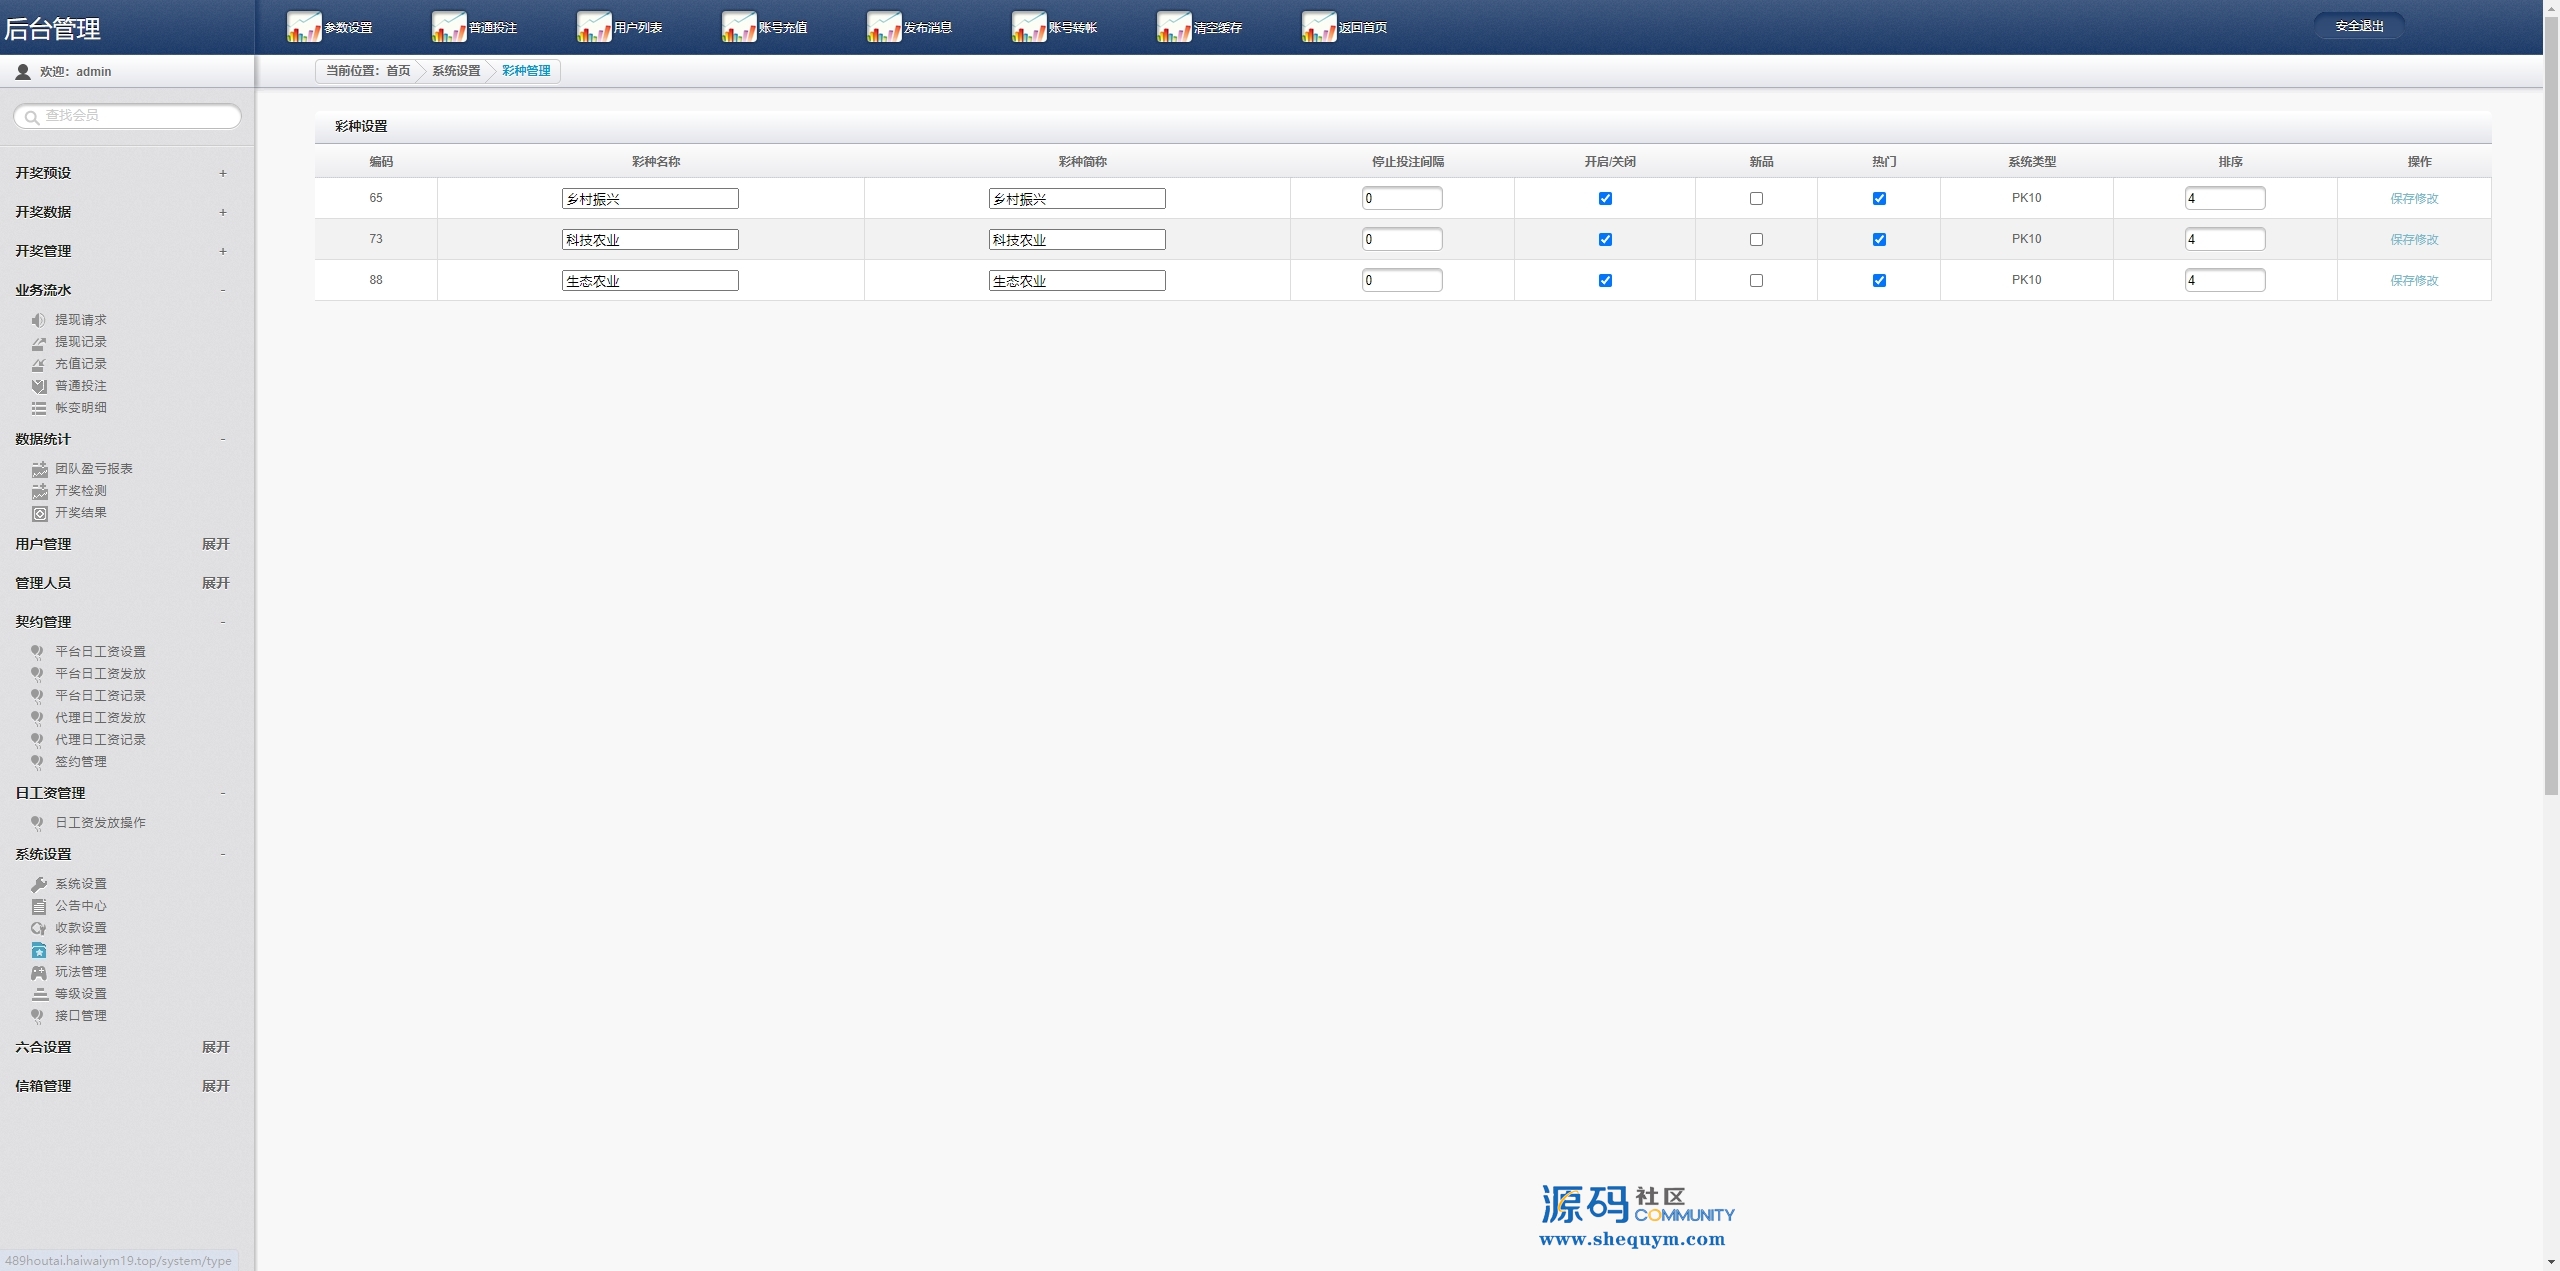Expand 用户管理 using 展开
Viewport: 2560px width, 1271px height.
[x=215, y=544]
